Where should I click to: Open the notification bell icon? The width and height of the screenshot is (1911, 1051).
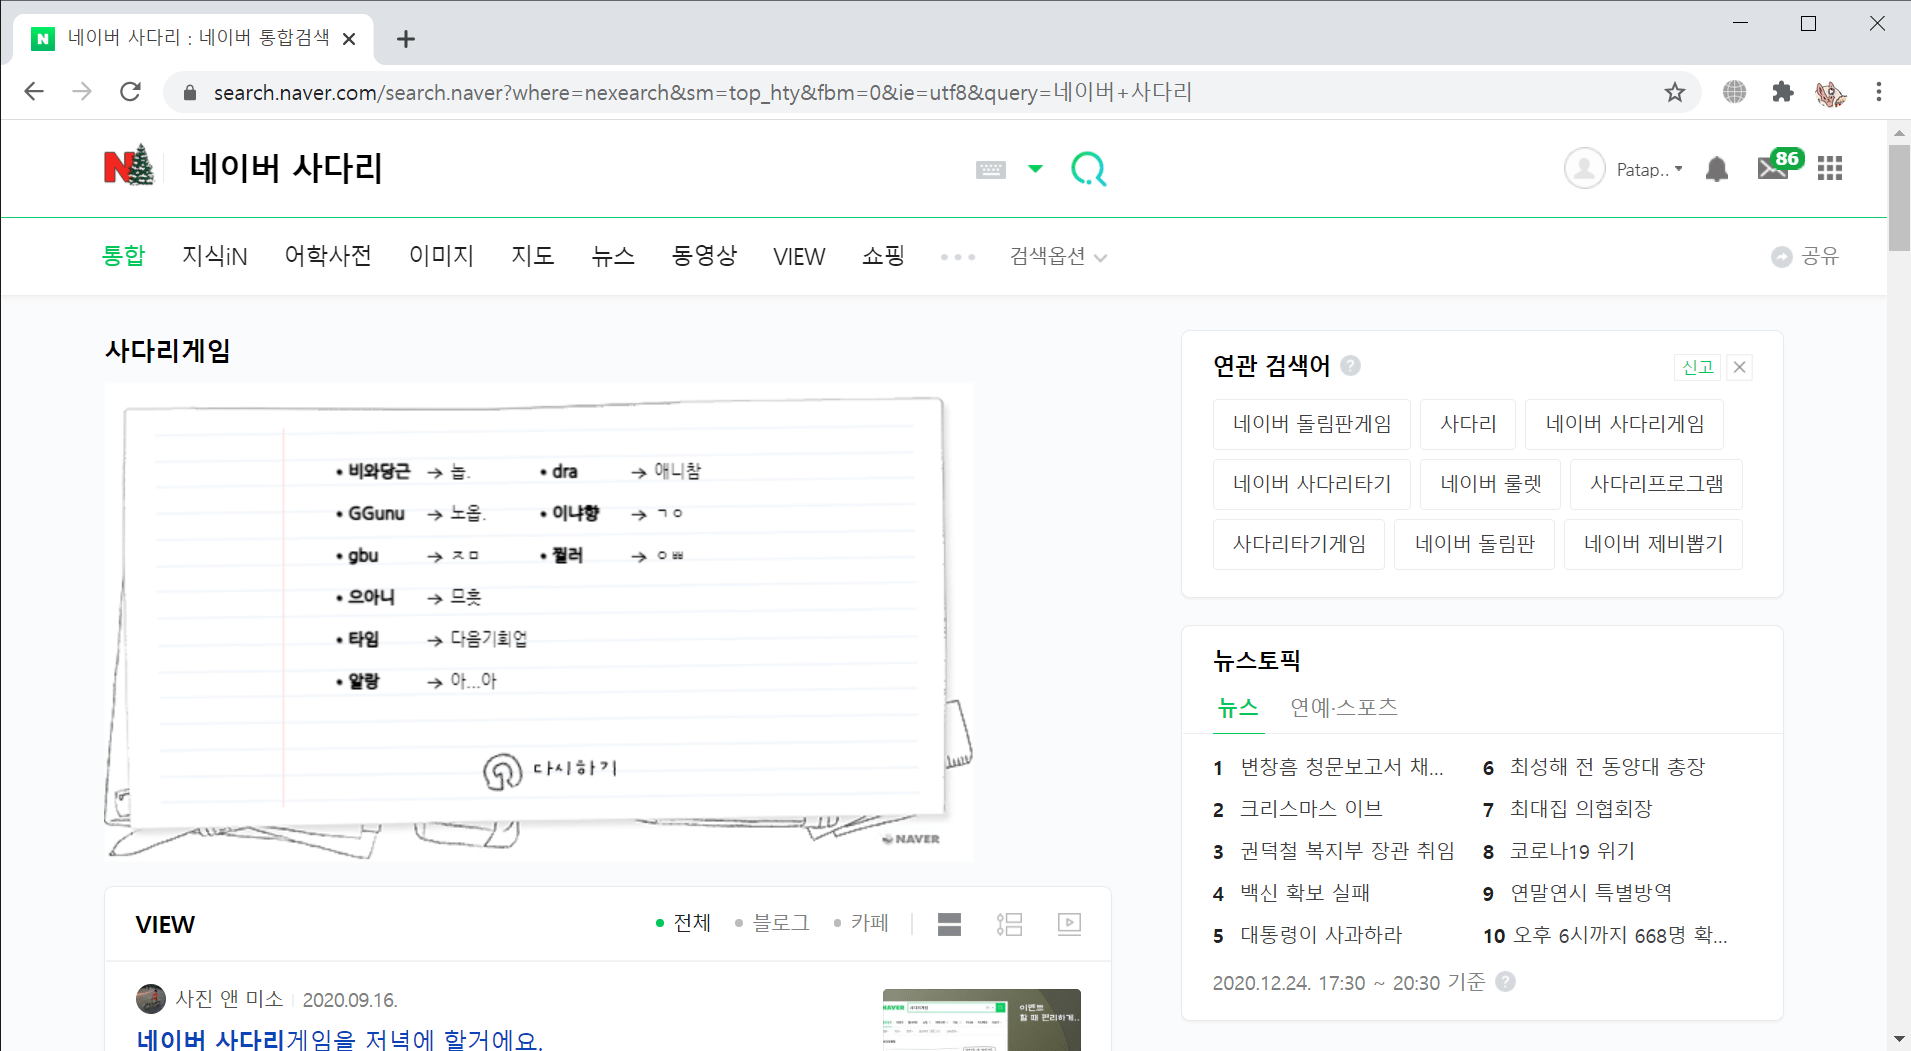point(1717,169)
